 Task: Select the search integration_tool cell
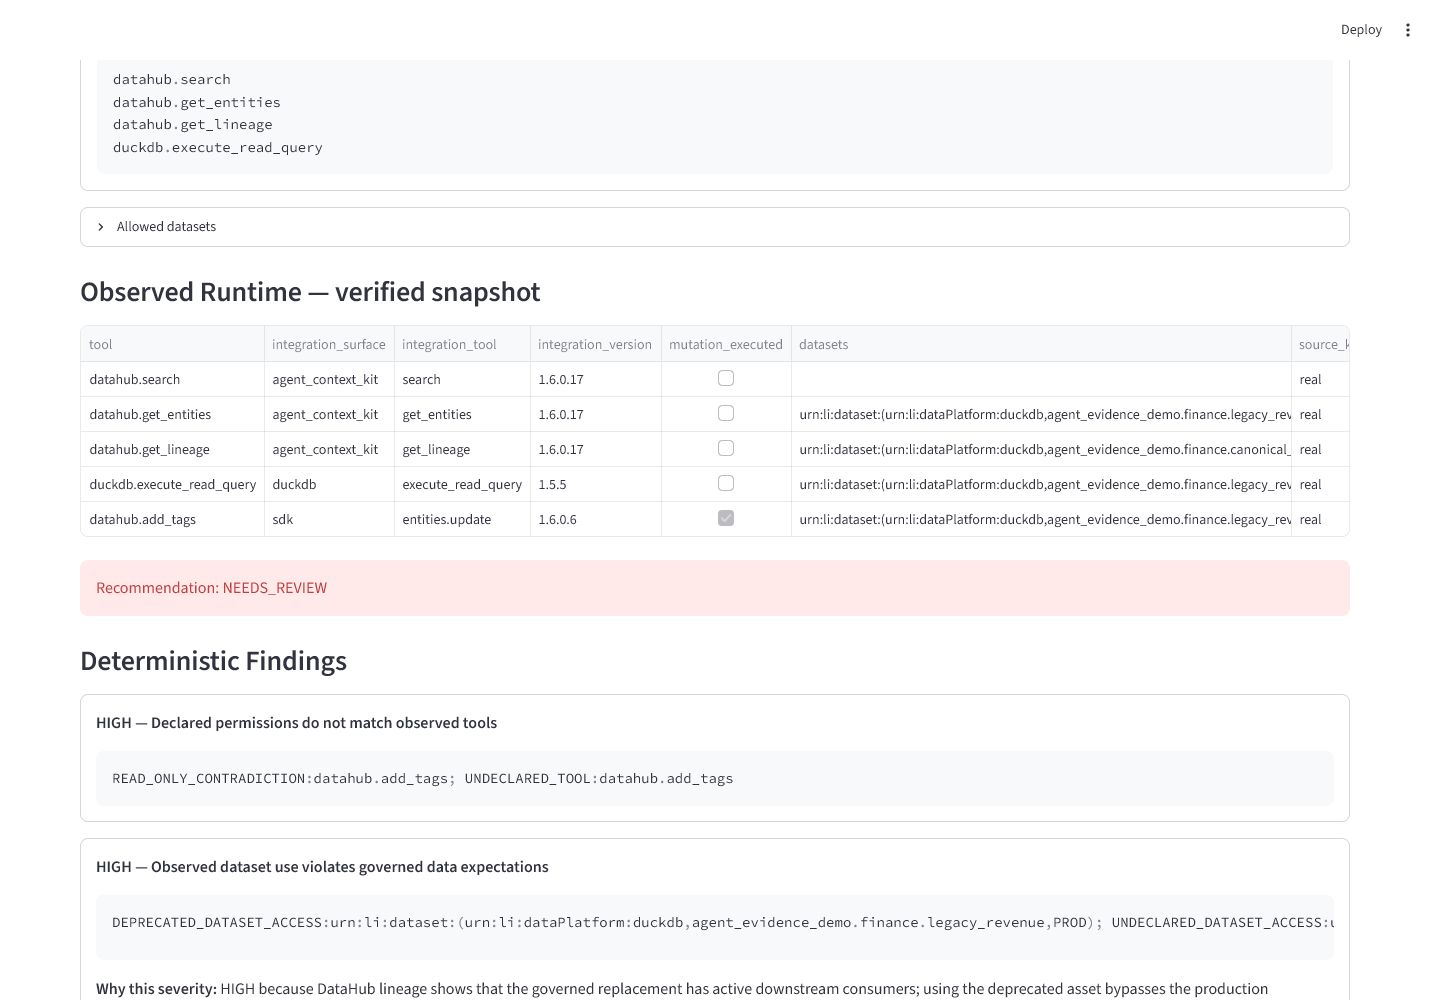pos(462,379)
